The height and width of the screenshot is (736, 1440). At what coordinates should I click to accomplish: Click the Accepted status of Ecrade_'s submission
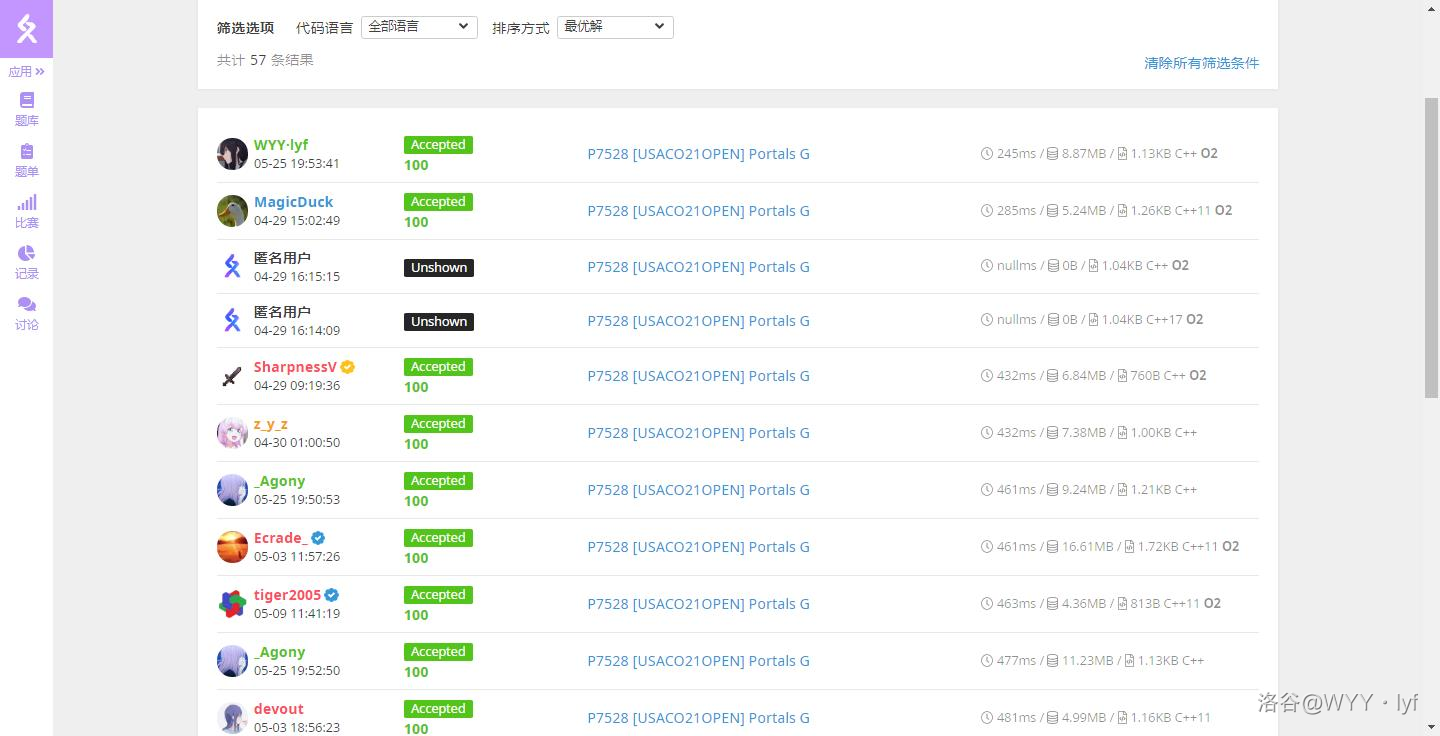point(438,538)
